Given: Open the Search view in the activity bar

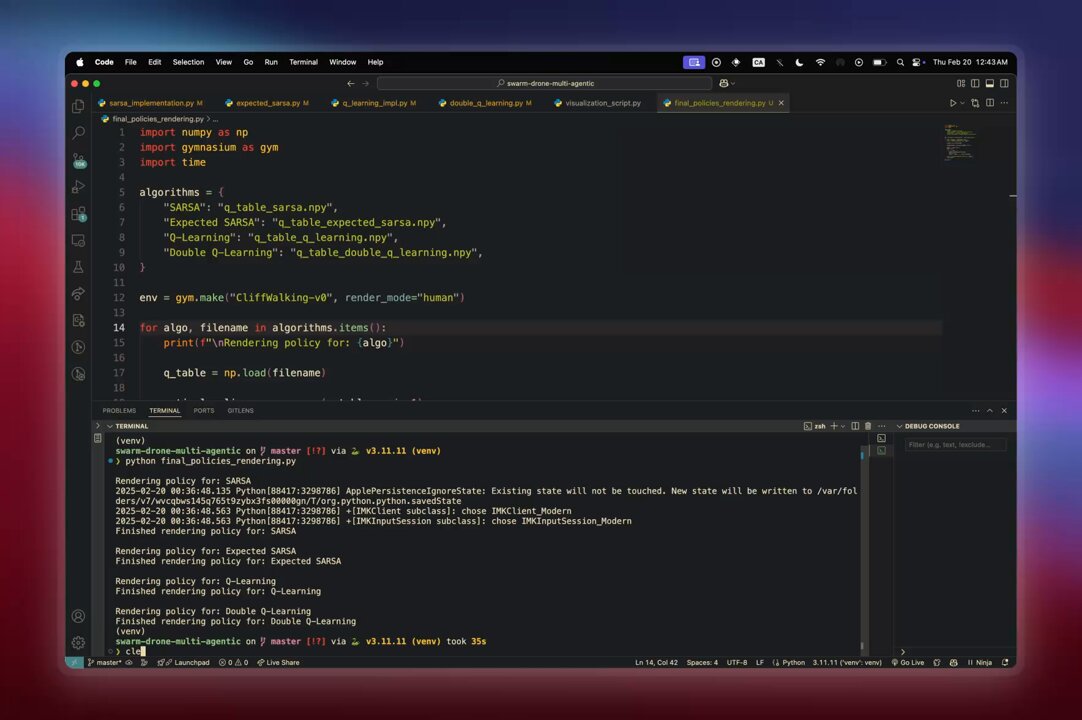Looking at the screenshot, I should [79, 133].
